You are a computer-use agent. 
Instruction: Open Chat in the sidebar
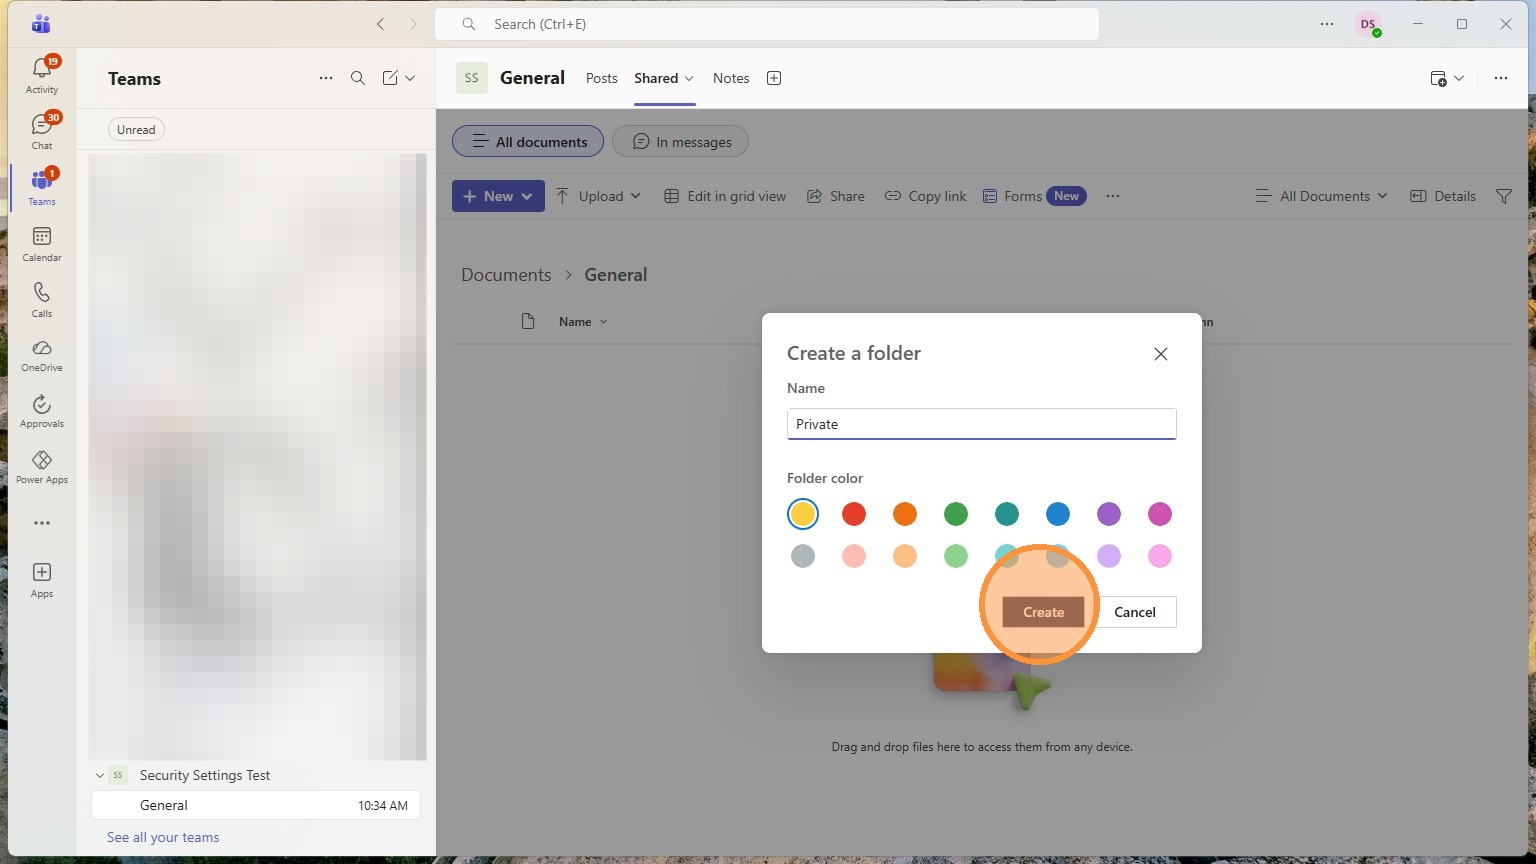(42, 131)
